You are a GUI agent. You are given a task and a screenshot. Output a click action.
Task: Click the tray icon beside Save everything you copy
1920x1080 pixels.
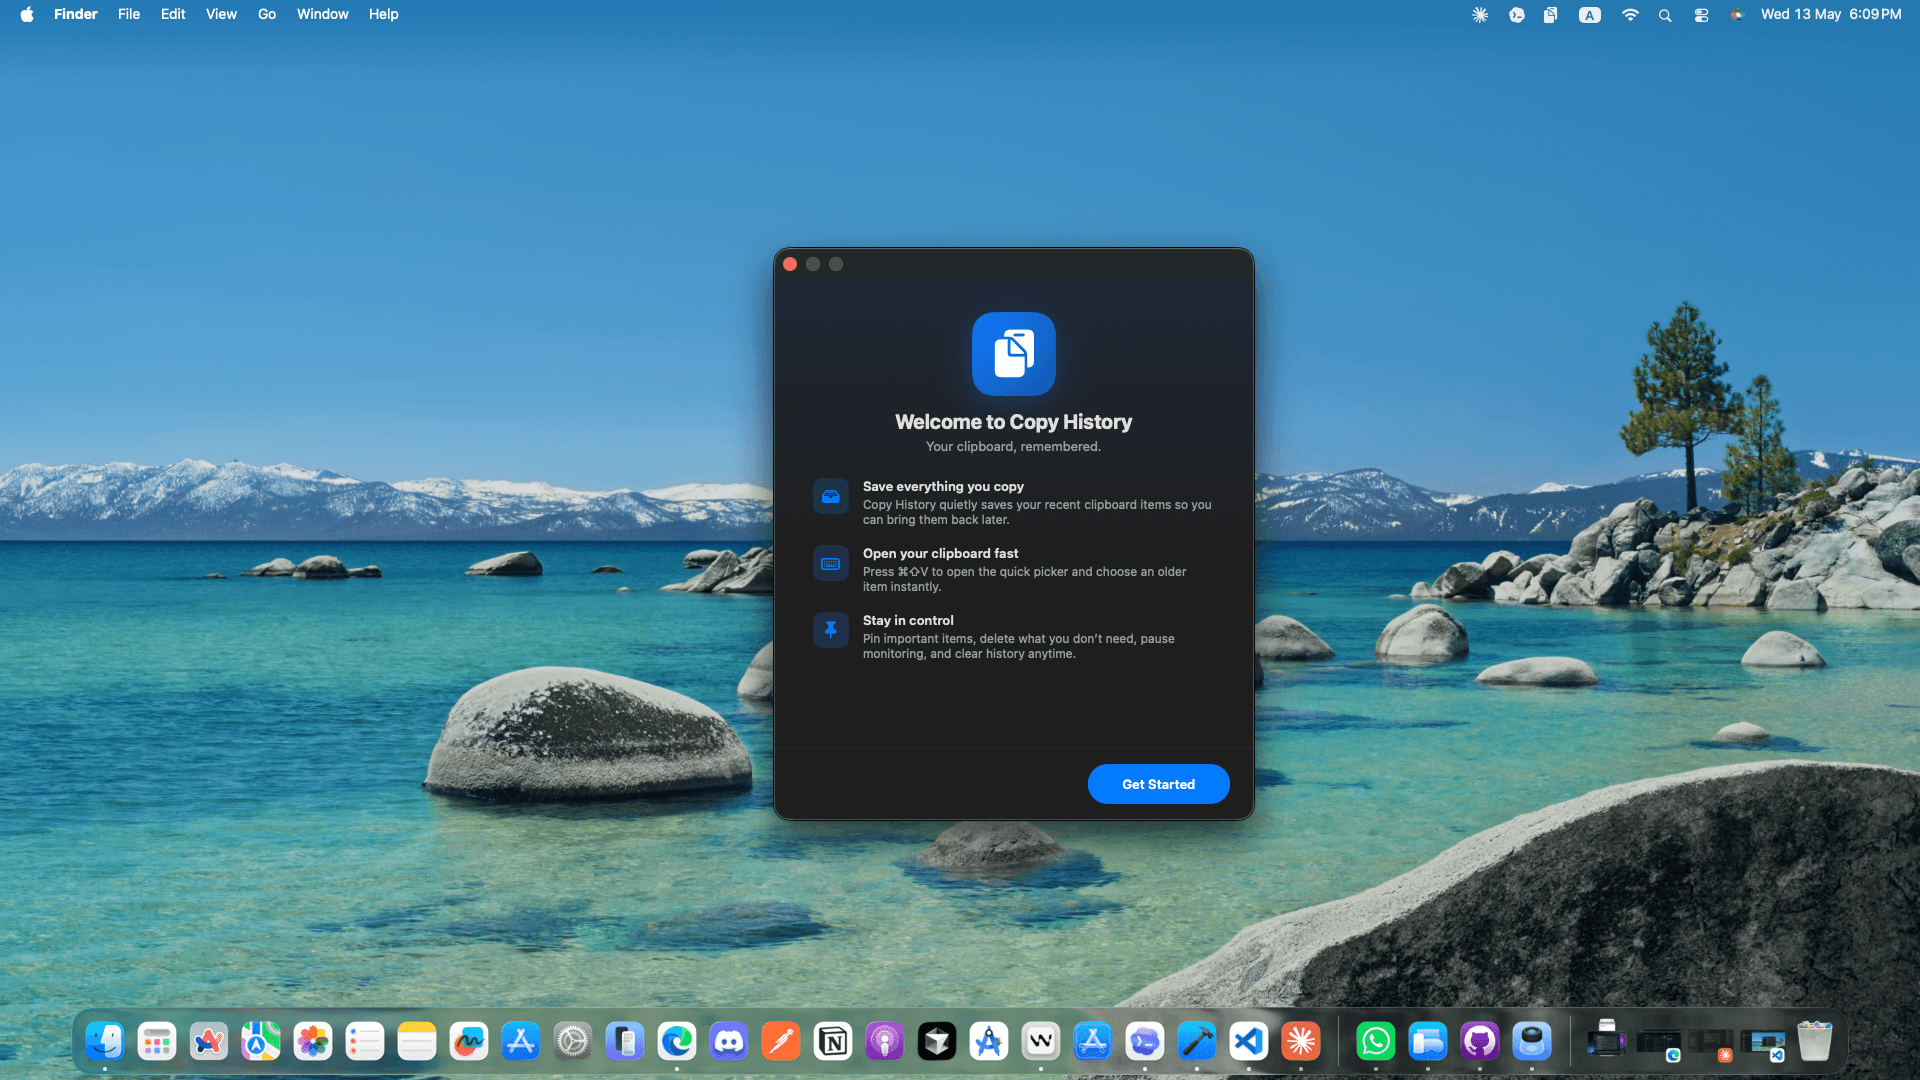(x=830, y=496)
